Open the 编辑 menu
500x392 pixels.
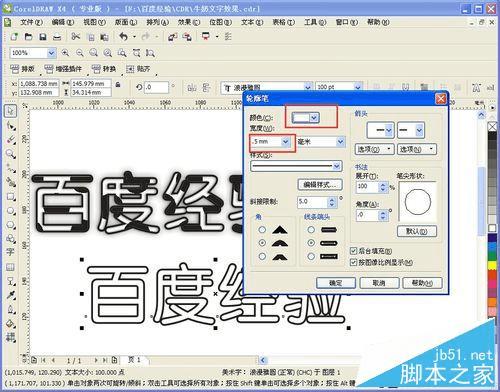pyautogui.click(x=62, y=22)
